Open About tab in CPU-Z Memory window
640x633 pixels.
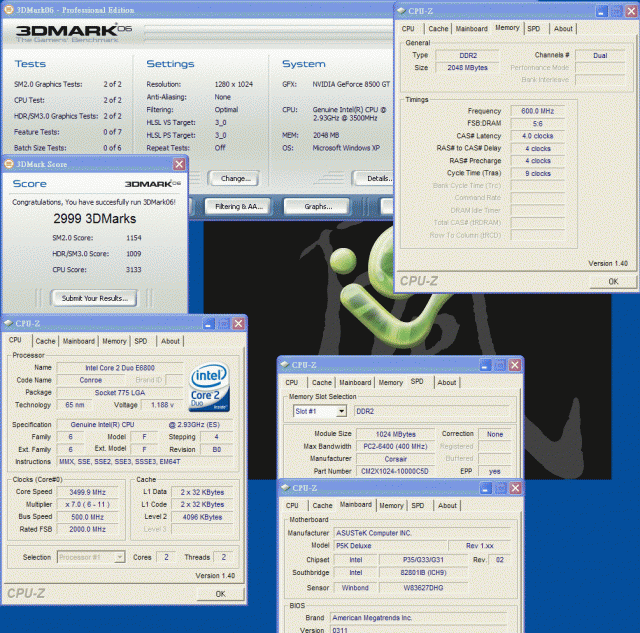tap(563, 29)
